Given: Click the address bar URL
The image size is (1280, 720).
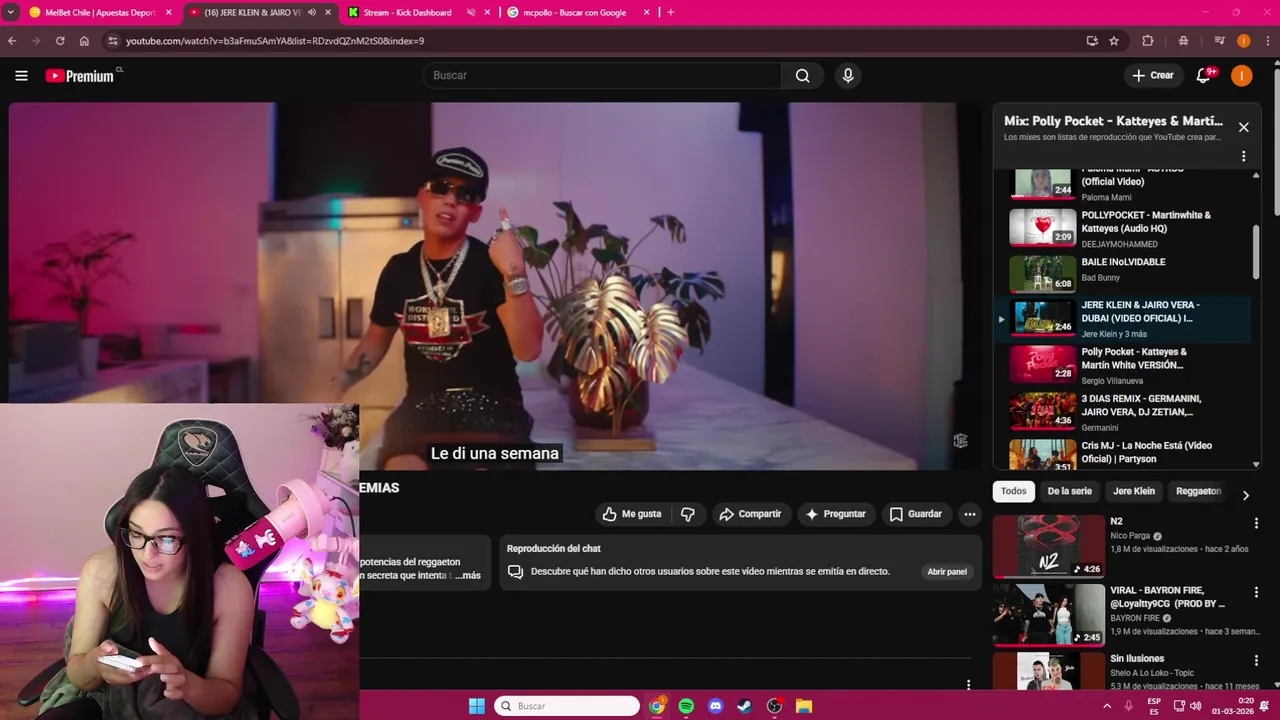Looking at the screenshot, I should coord(275,41).
